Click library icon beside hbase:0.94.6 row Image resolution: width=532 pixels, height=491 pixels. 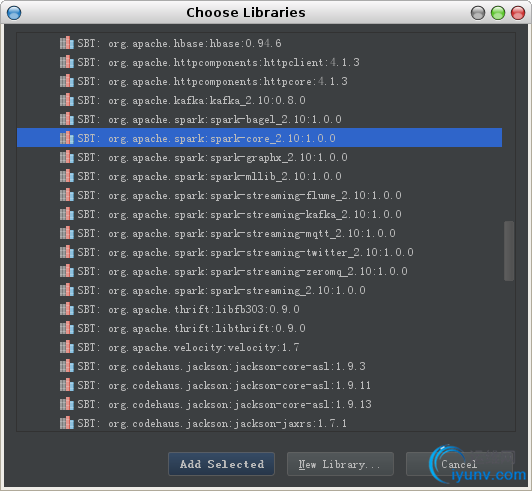point(66,43)
